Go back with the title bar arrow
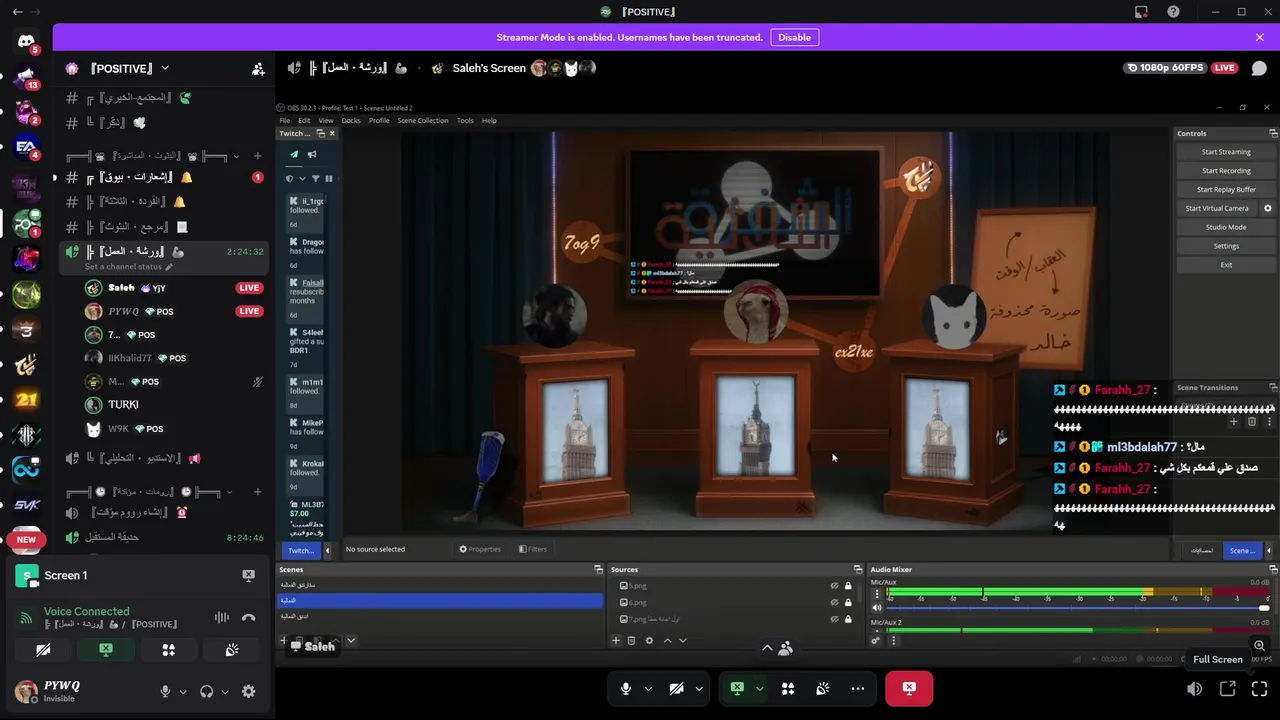The image size is (1280, 720). pyautogui.click(x=17, y=12)
